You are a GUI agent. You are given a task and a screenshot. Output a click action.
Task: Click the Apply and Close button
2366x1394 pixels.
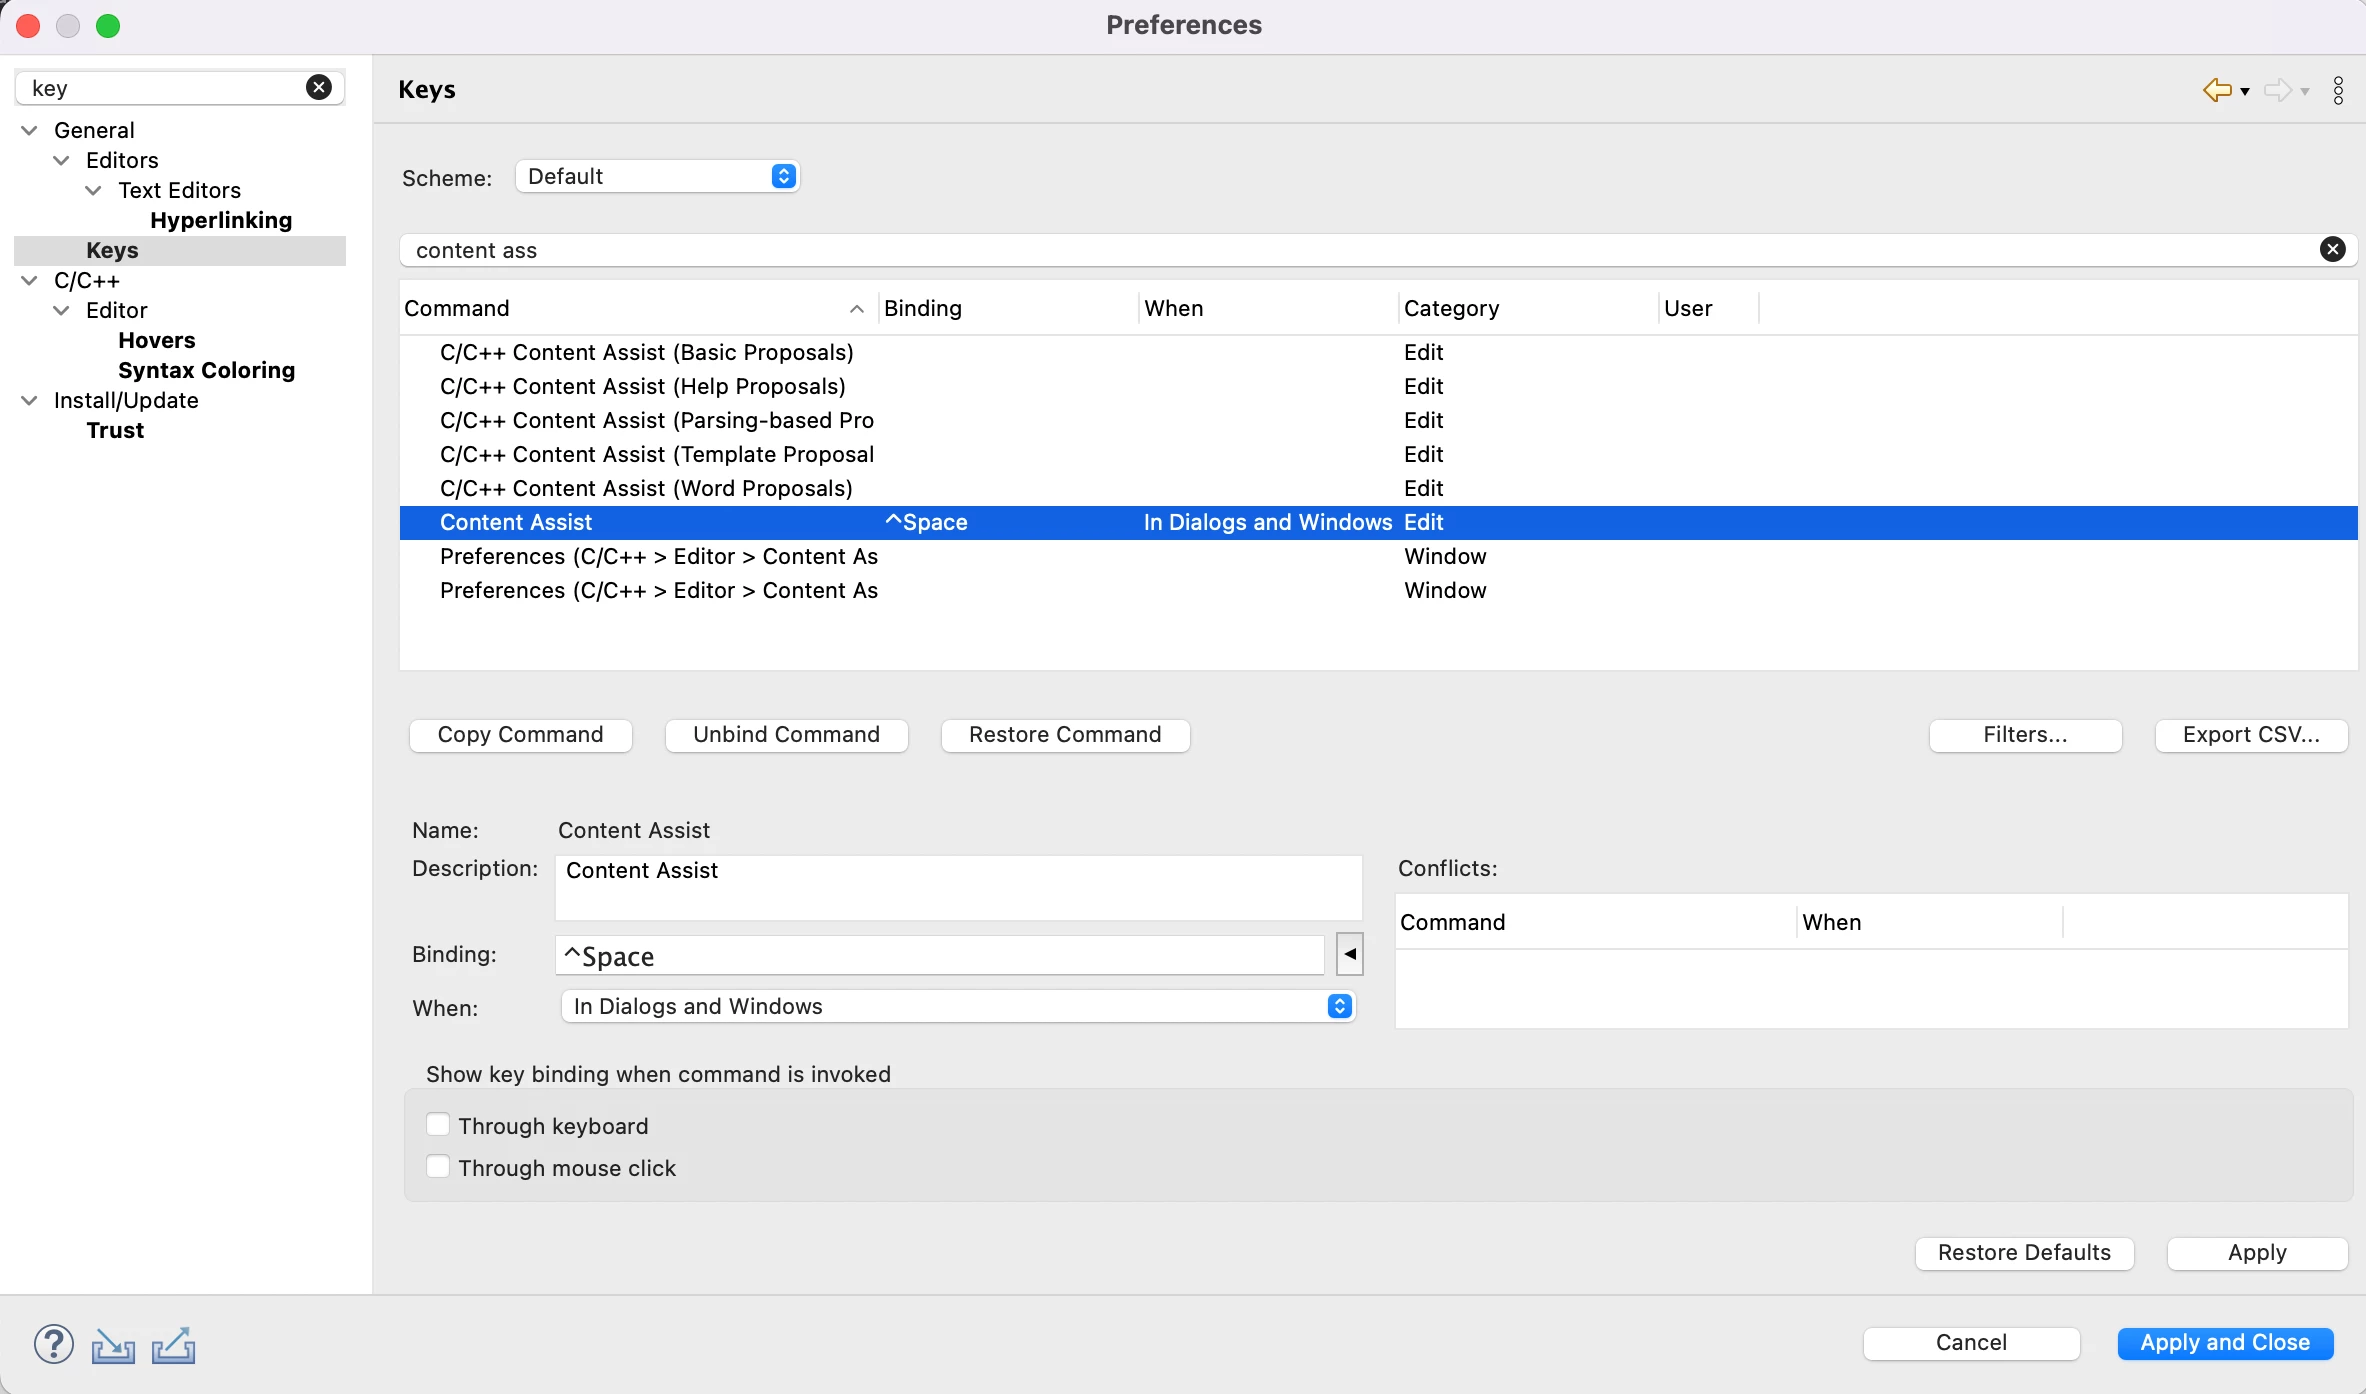[2225, 1343]
